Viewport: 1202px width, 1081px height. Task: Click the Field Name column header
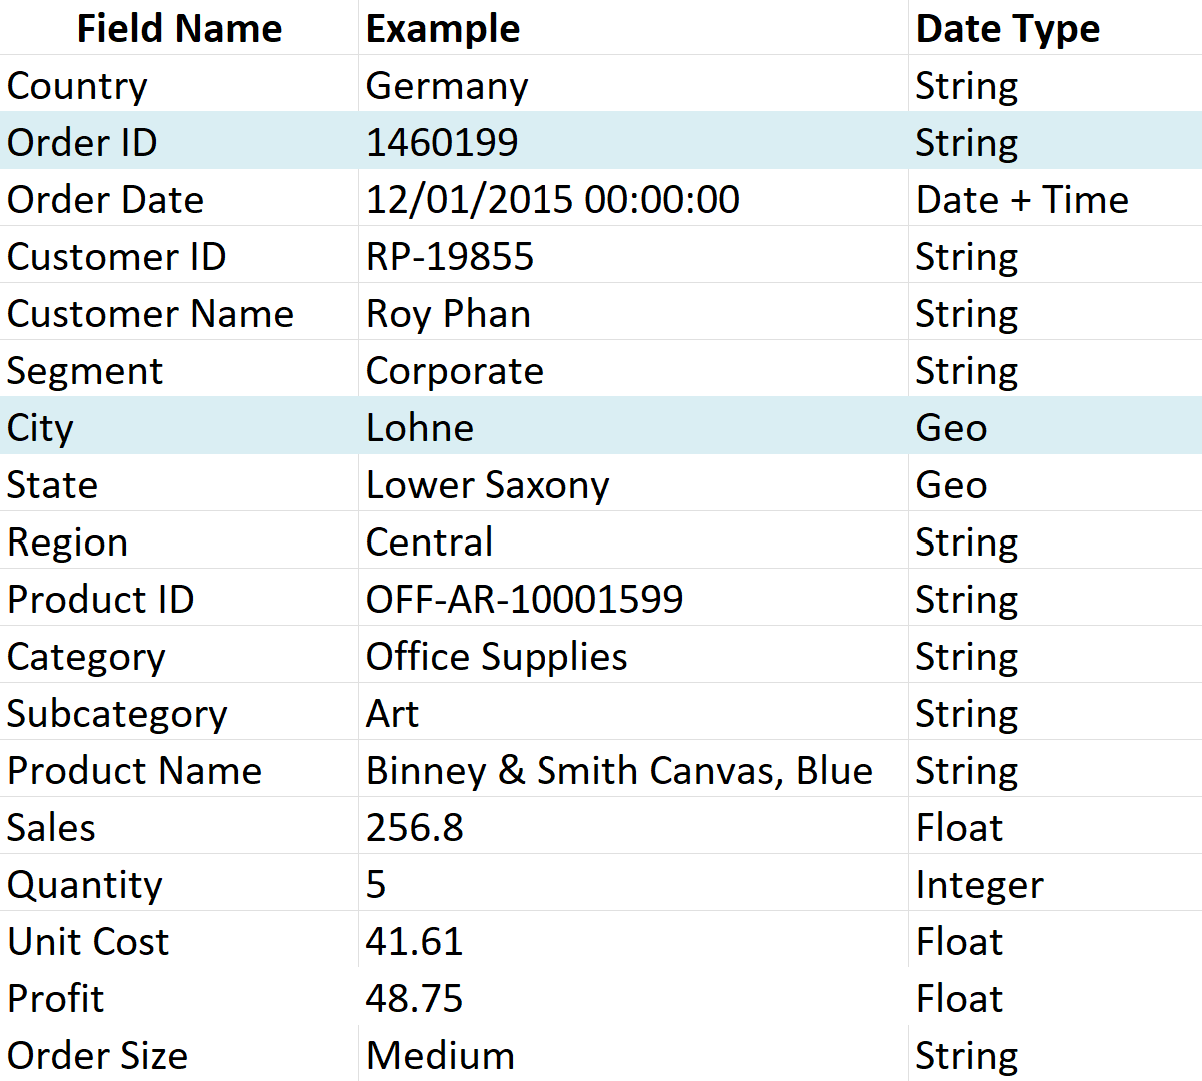[179, 28]
